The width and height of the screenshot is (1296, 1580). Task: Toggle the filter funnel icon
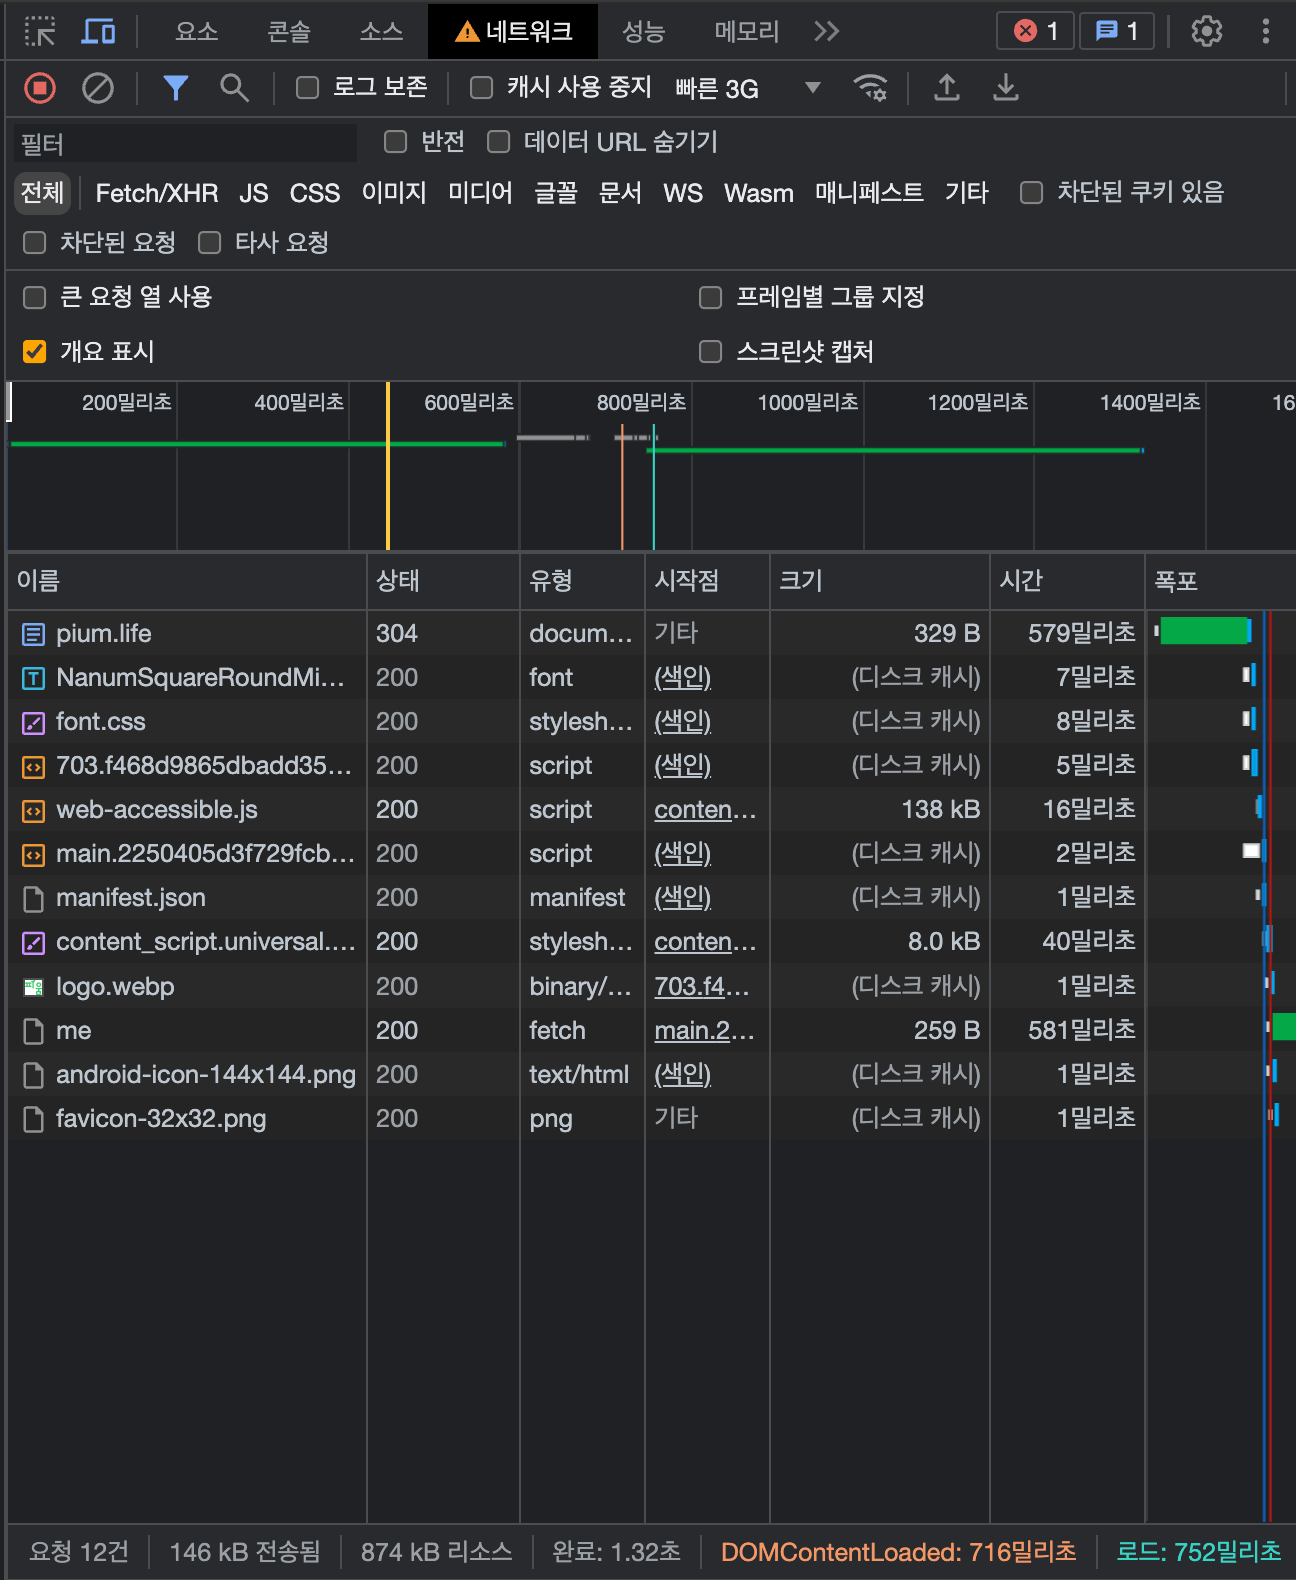pyautogui.click(x=176, y=88)
